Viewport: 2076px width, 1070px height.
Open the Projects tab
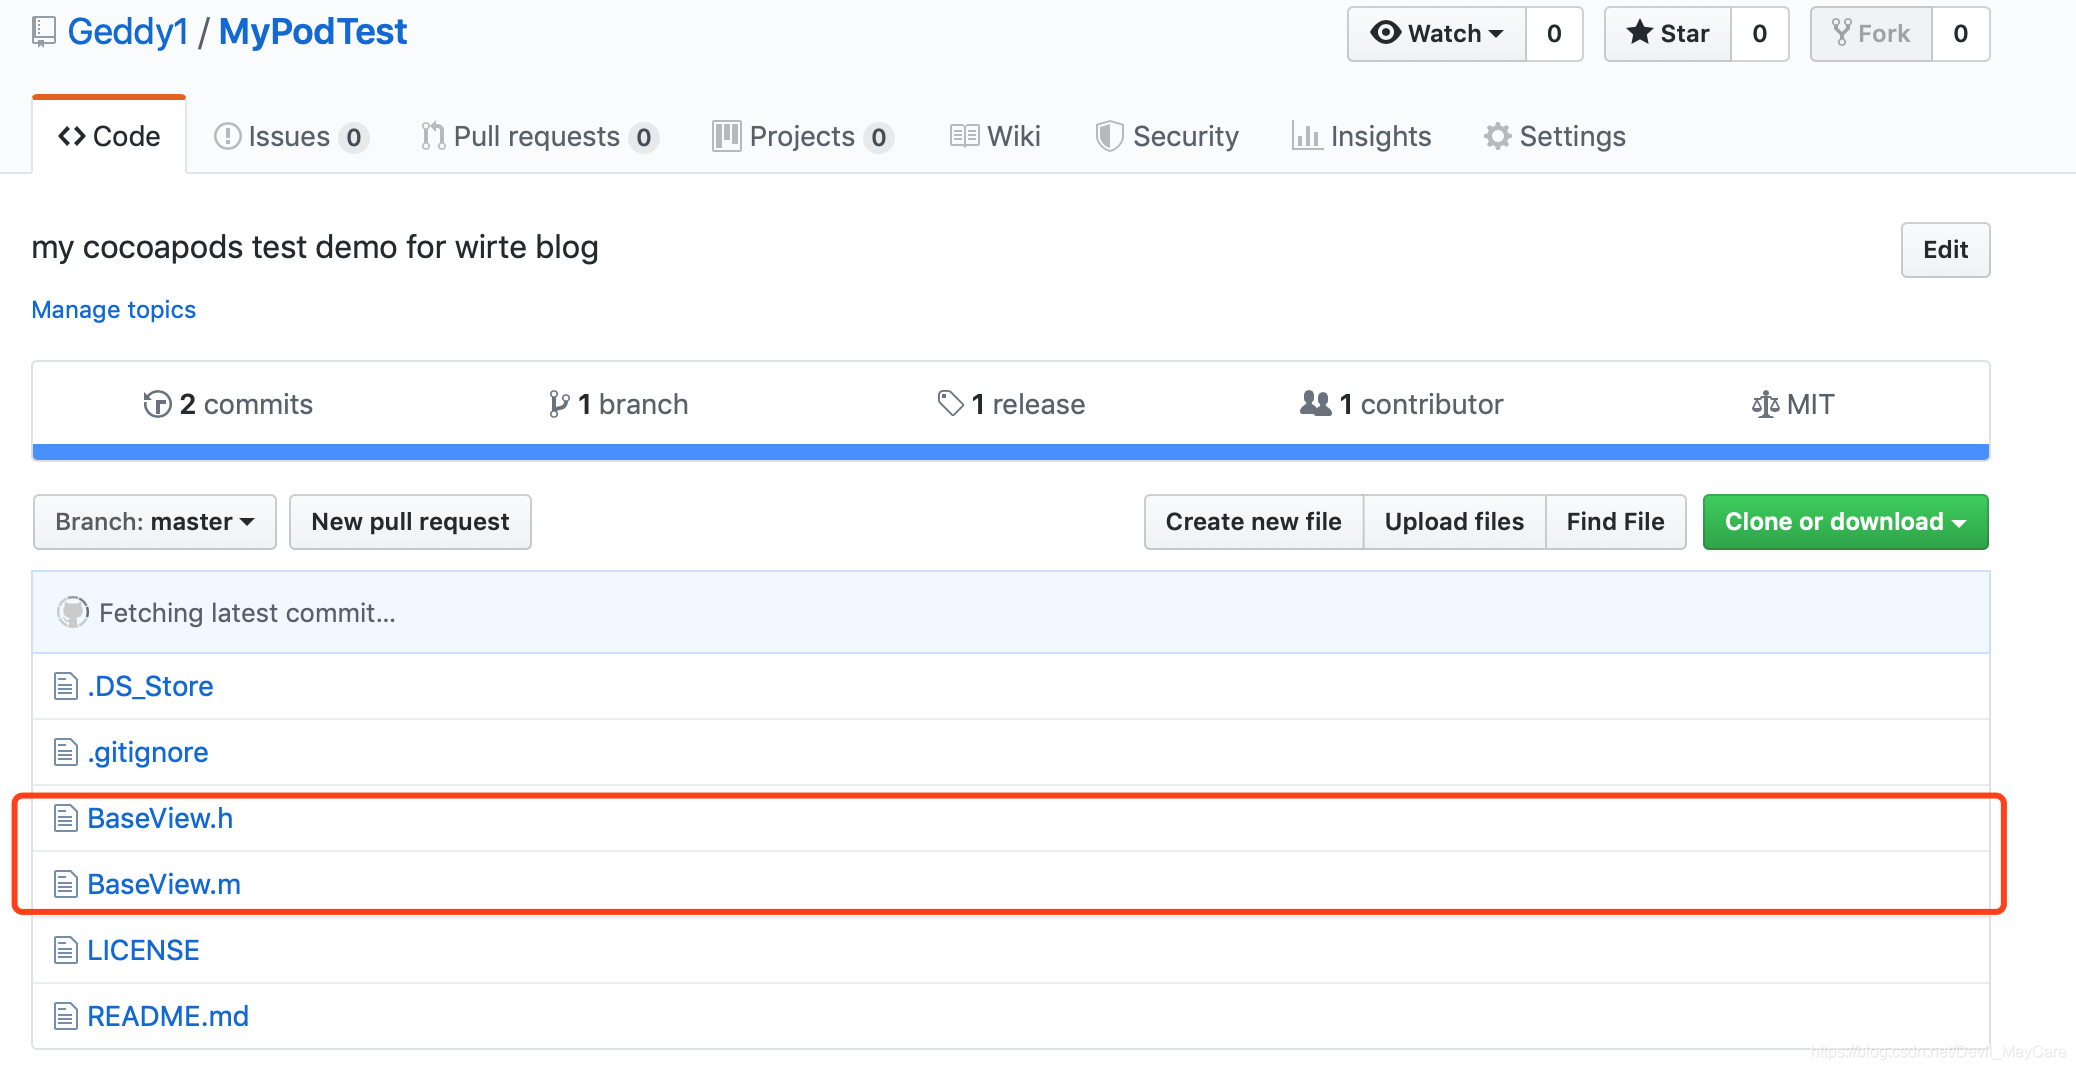802,136
